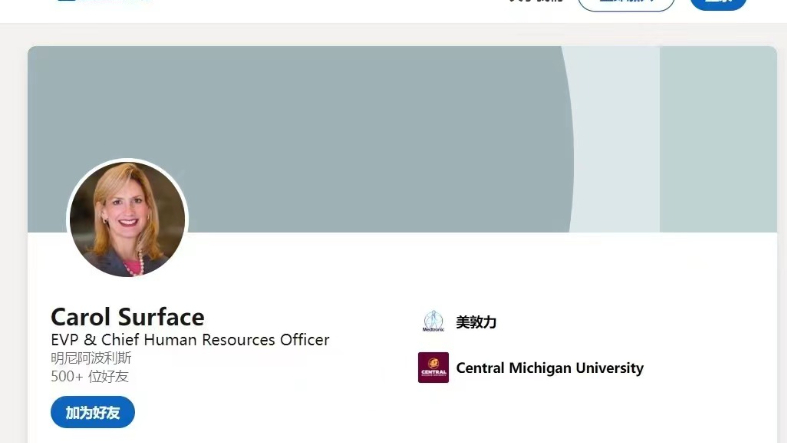Click the white ring border around the profile photo
This screenshot has height=443, width=787.
coord(127,161)
